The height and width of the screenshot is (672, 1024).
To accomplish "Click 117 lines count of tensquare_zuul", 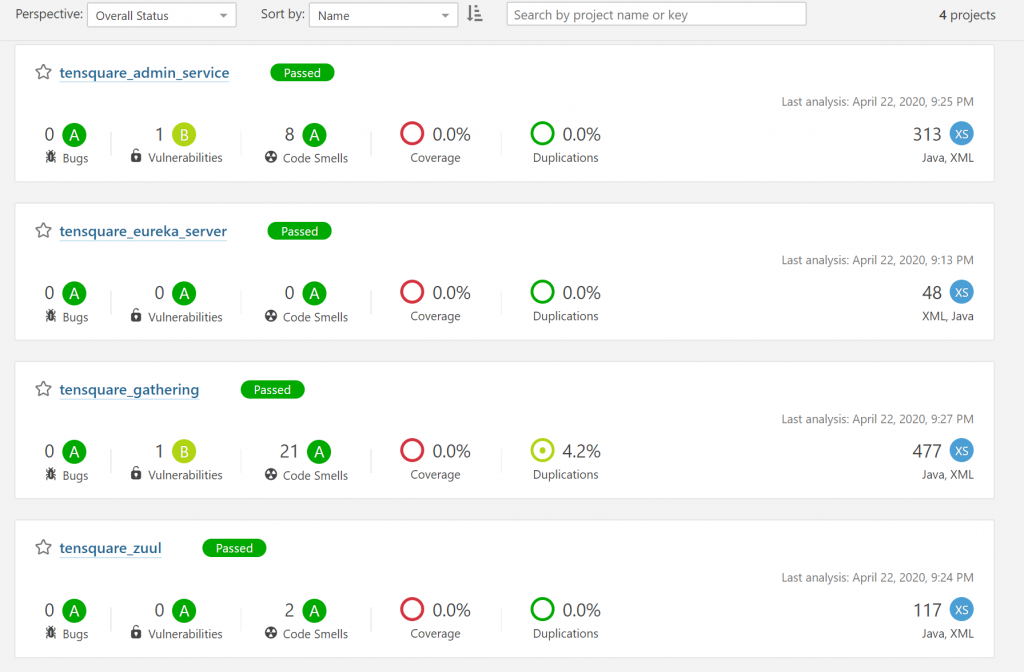I will pos(927,610).
